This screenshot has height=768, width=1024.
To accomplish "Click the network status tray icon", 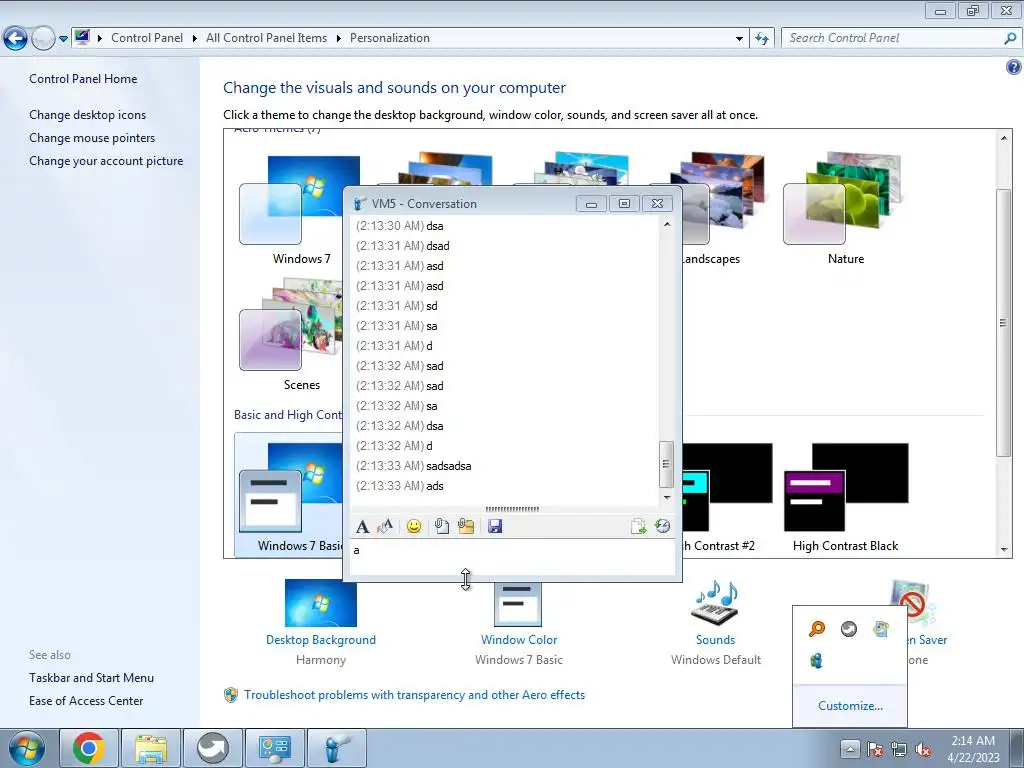I will 899,749.
